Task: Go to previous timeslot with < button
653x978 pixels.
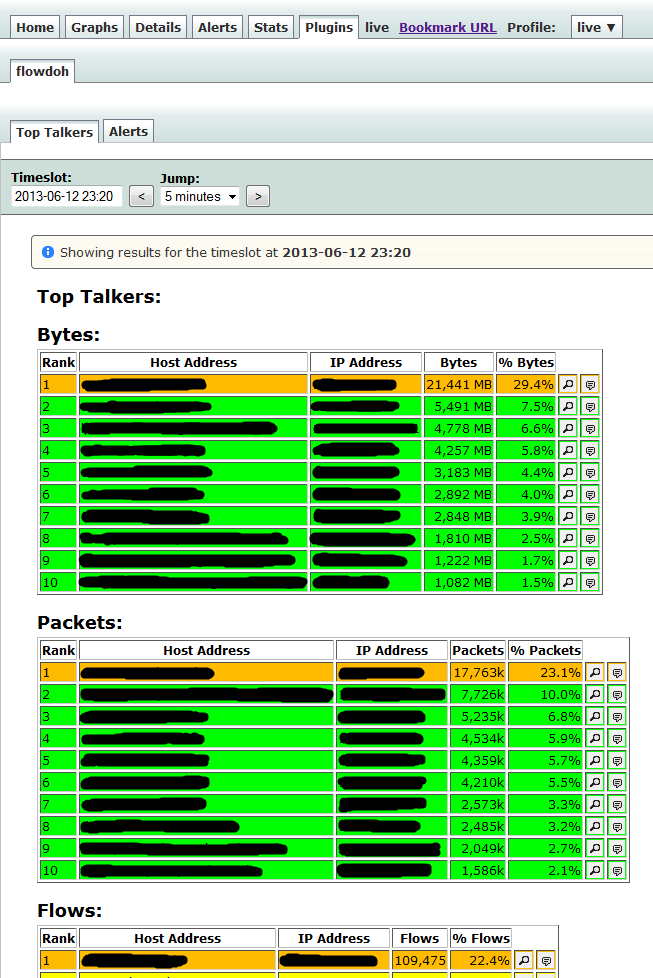Action: [x=142, y=196]
